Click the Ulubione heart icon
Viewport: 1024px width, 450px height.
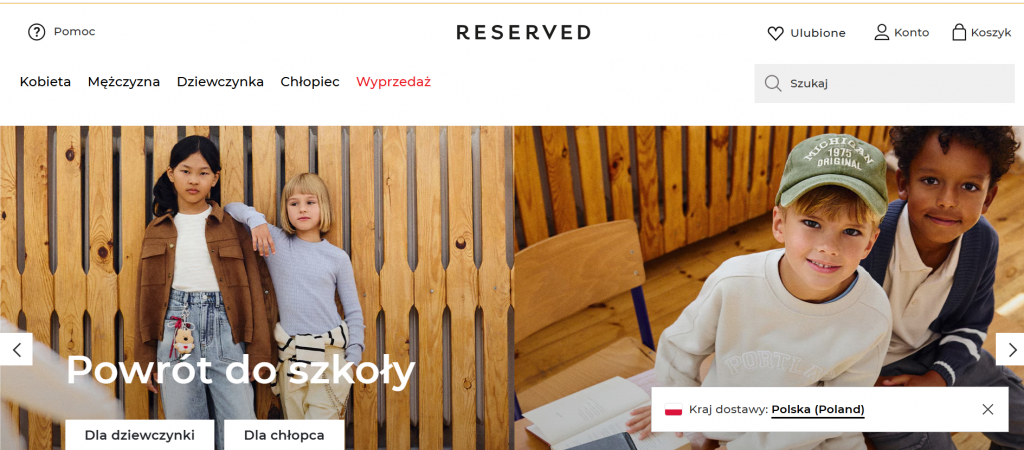coord(775,33)
